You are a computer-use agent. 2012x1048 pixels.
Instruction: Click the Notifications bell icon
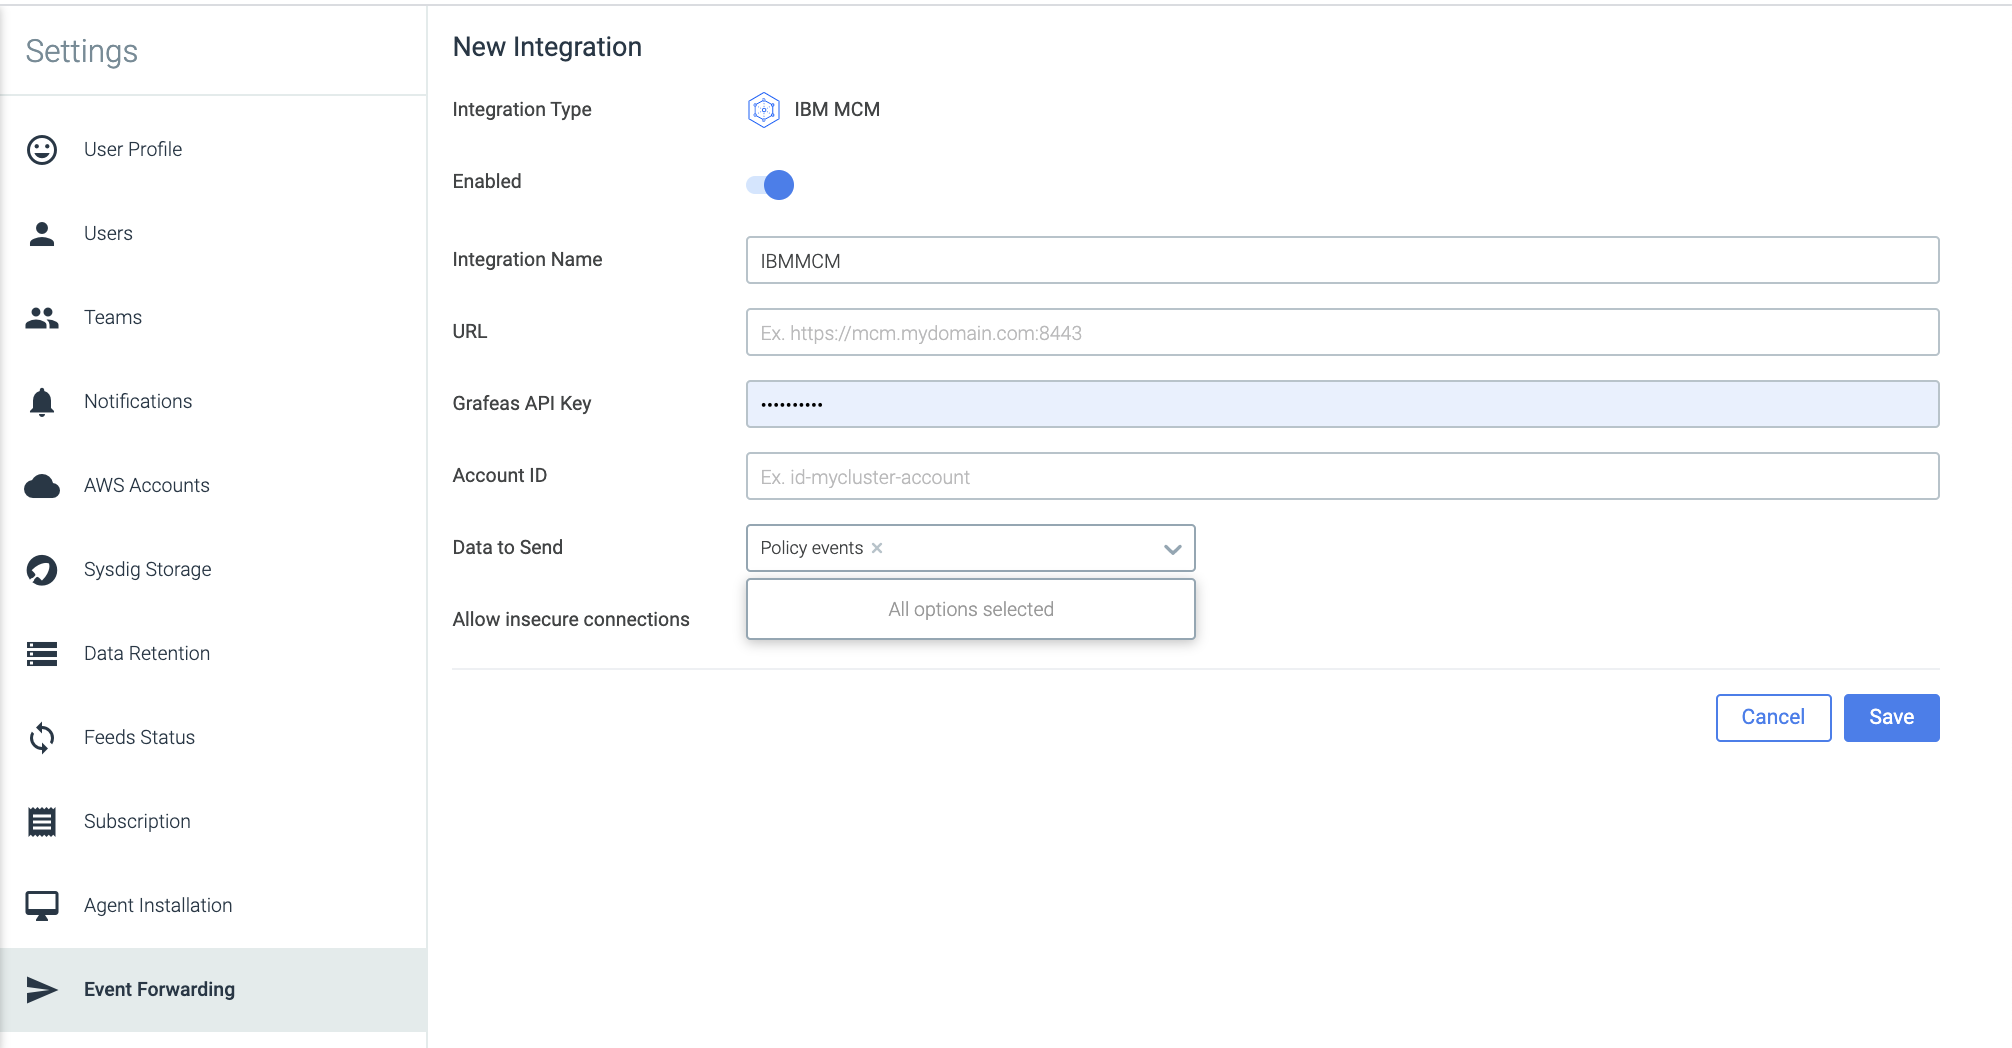pyautogui.click(x=42, y=402)
